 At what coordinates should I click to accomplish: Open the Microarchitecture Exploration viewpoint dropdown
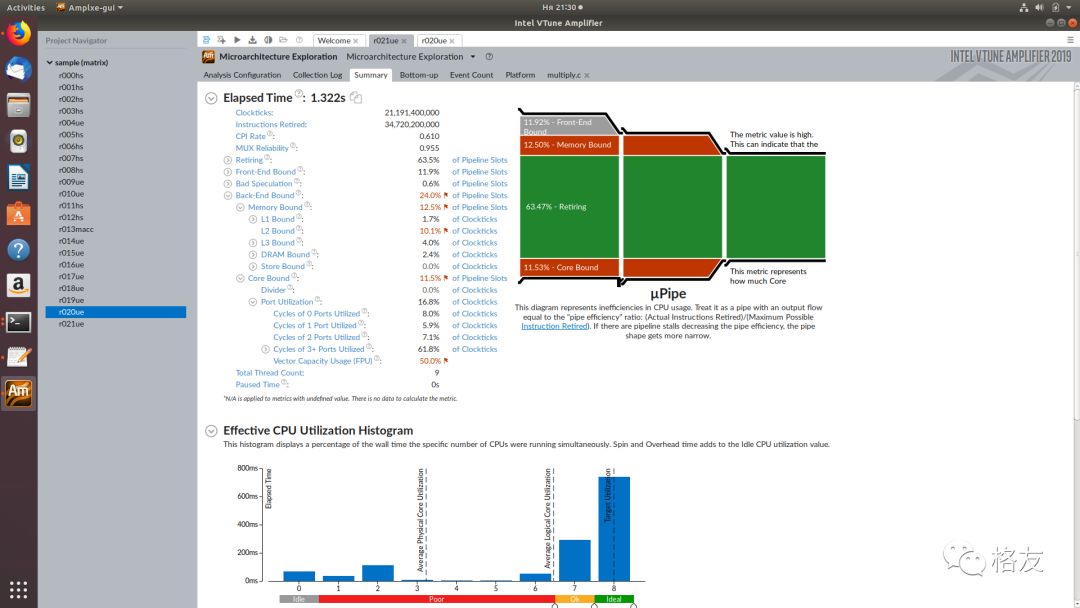coord(472,56)
